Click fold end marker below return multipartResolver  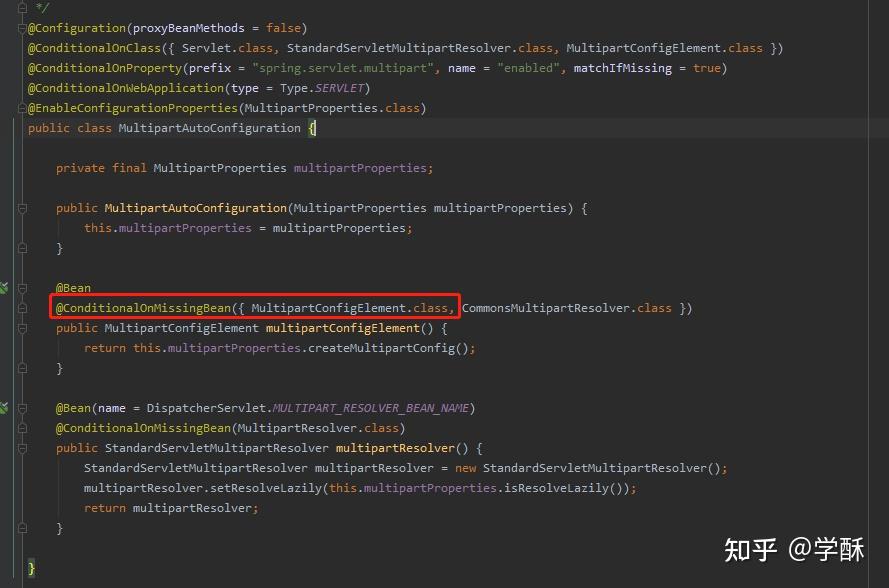click(x=22, y=528)
